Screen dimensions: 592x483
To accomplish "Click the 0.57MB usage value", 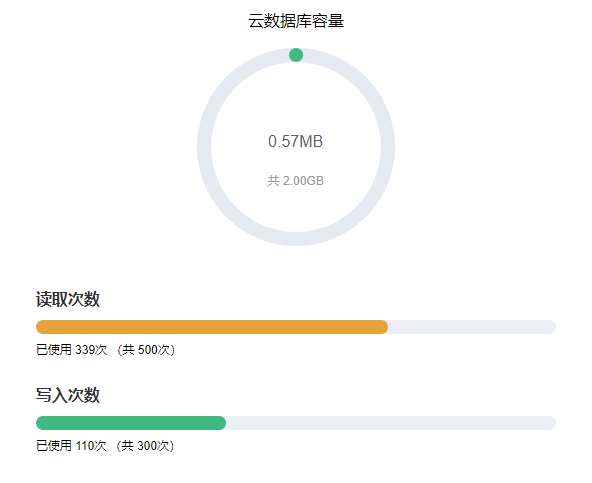I will pyautogui.click(x=295, y=142).
